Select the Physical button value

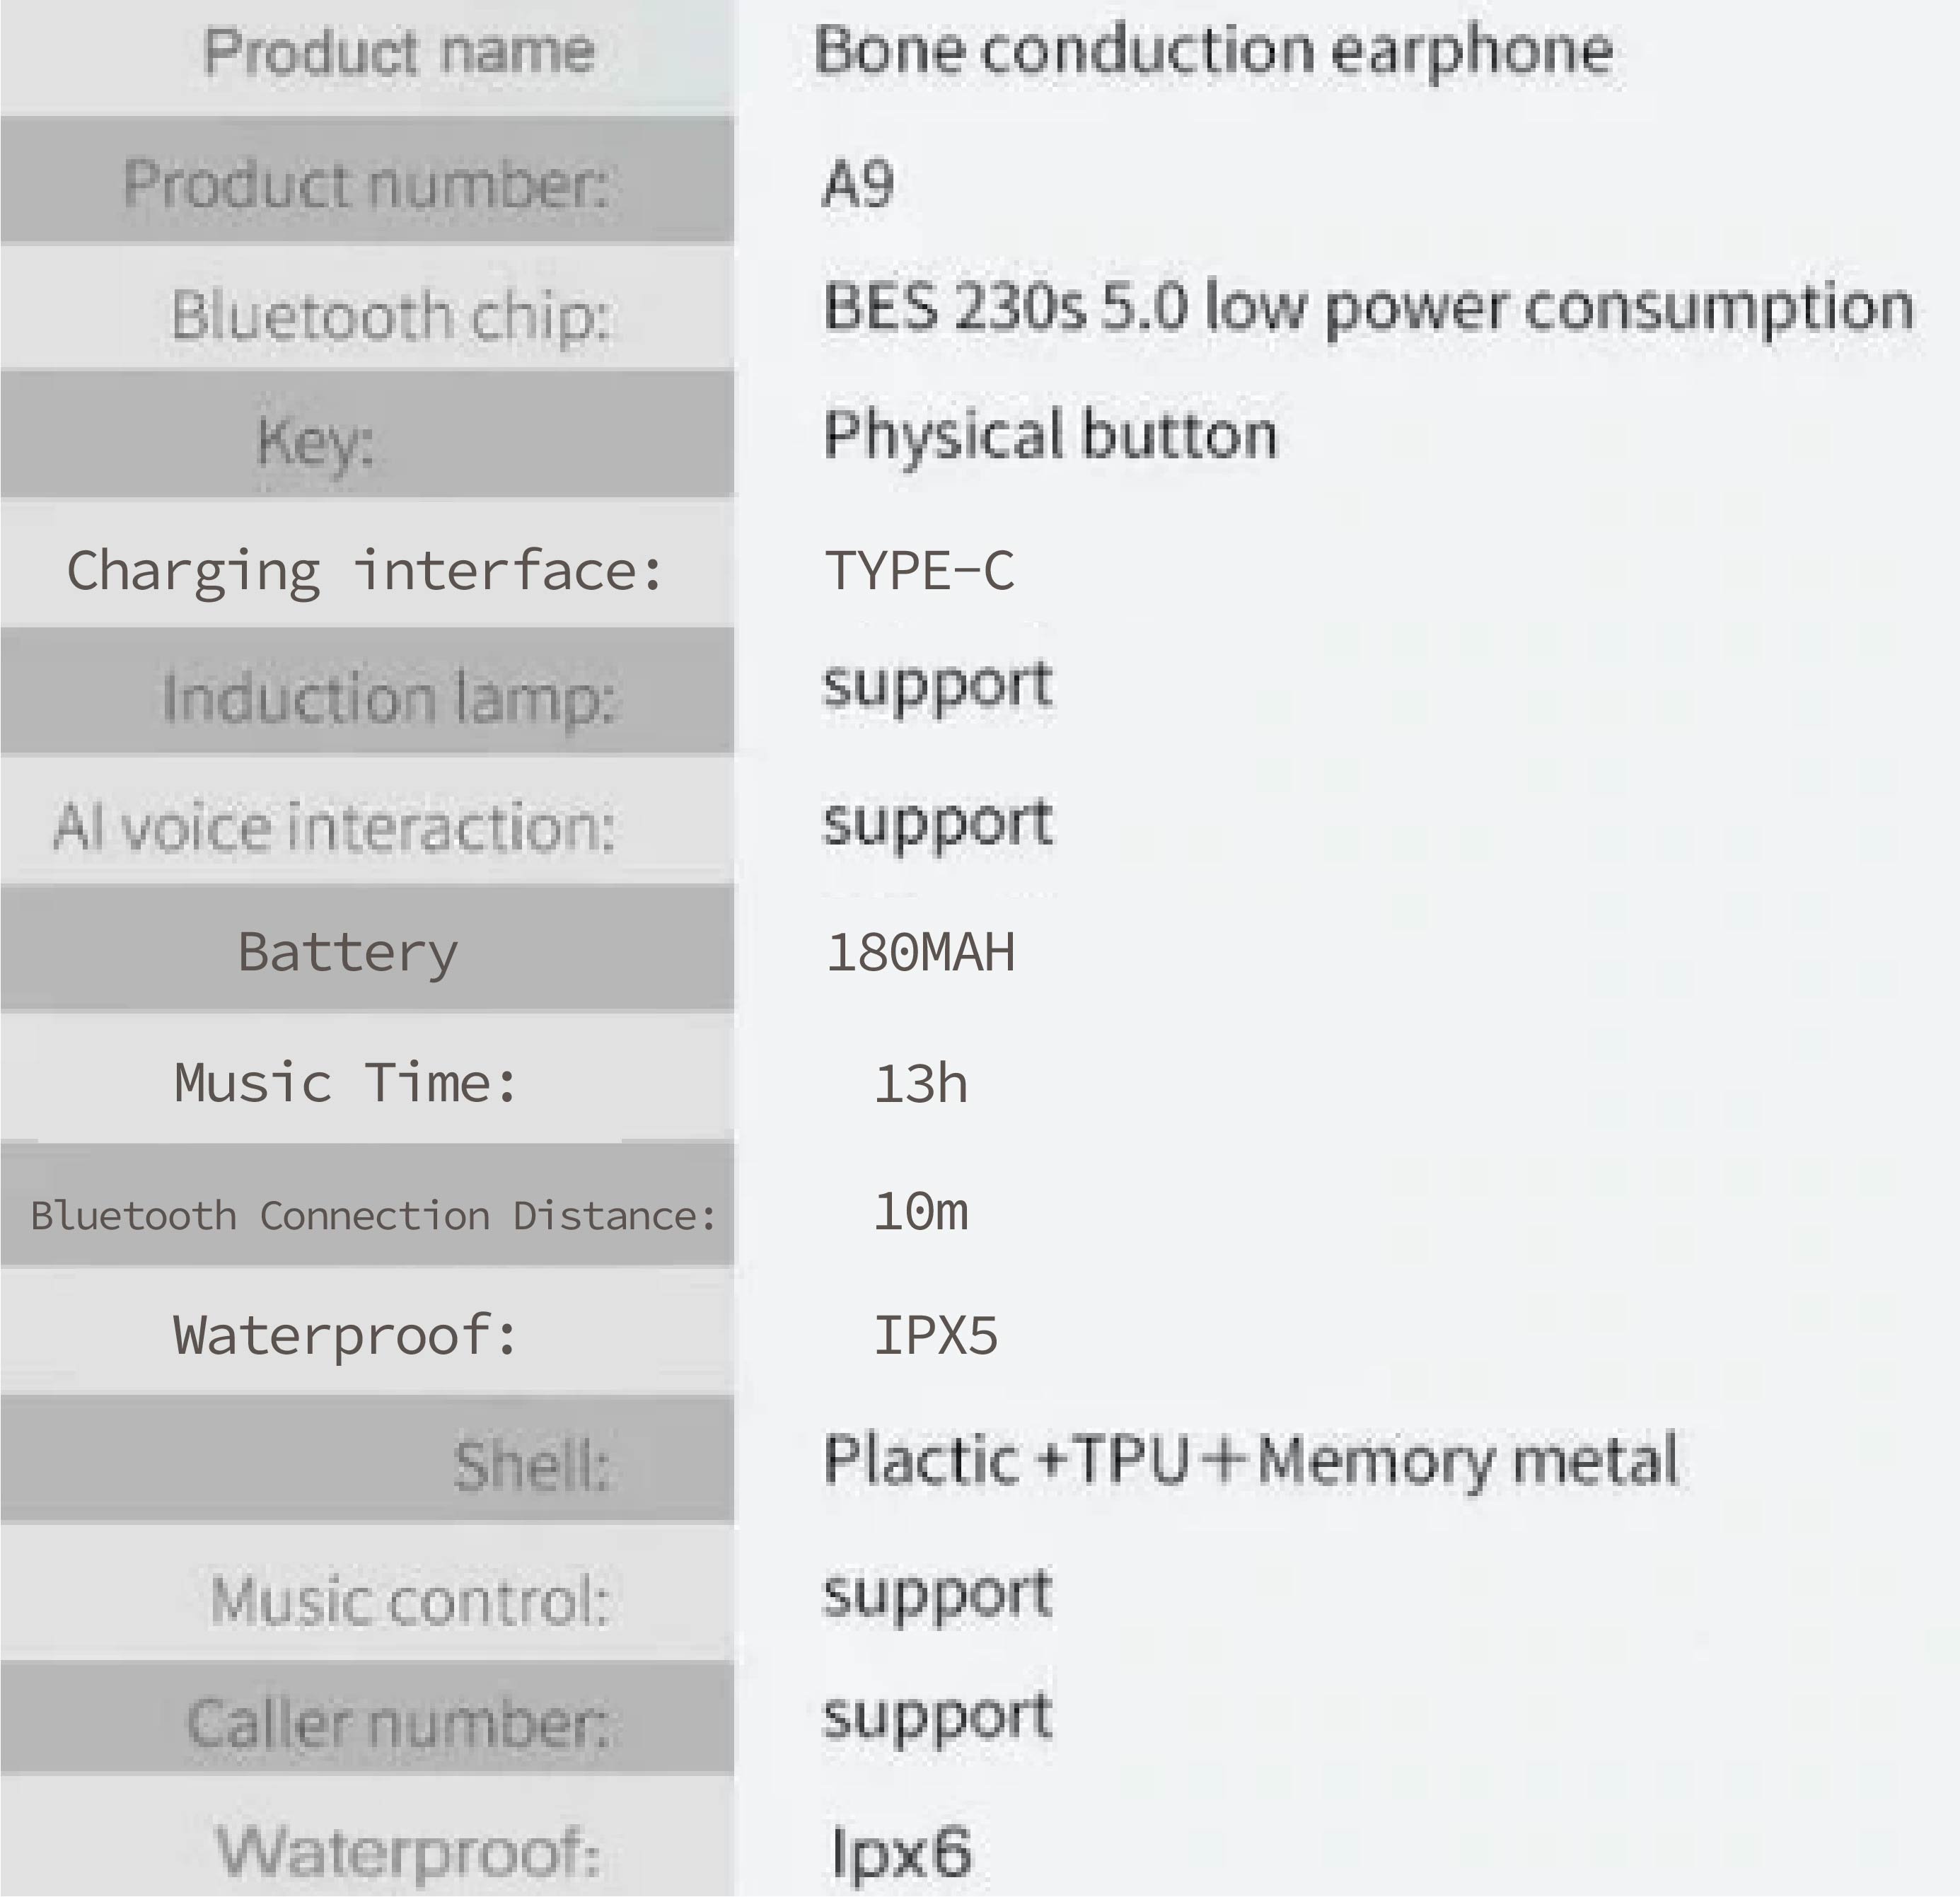[1050, 437]
